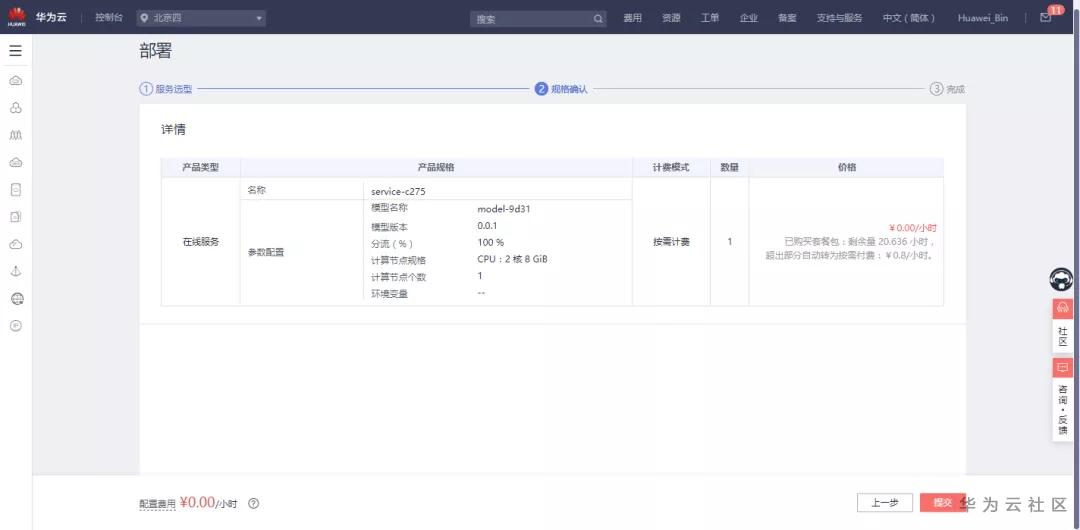Open the 企业 menu
This screenshot has width=1080, height=530.
(x=749, y=19)
